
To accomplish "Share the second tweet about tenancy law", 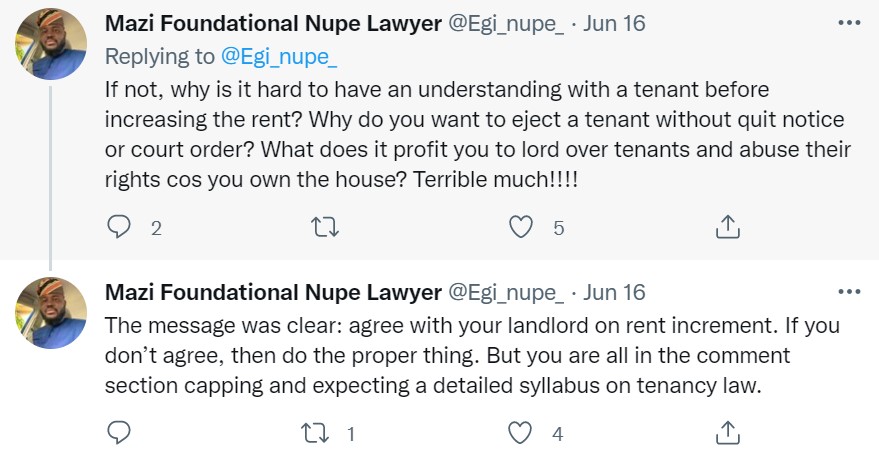I will tap(727, 433).
